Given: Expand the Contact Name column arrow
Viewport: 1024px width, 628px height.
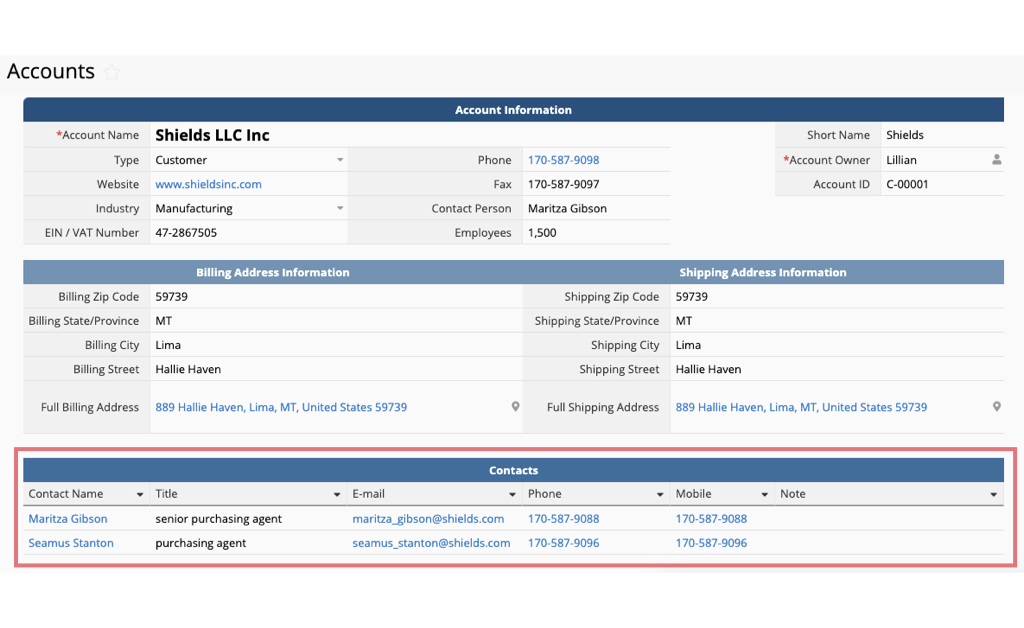Looking at the screenshot, I should point(140,495).
